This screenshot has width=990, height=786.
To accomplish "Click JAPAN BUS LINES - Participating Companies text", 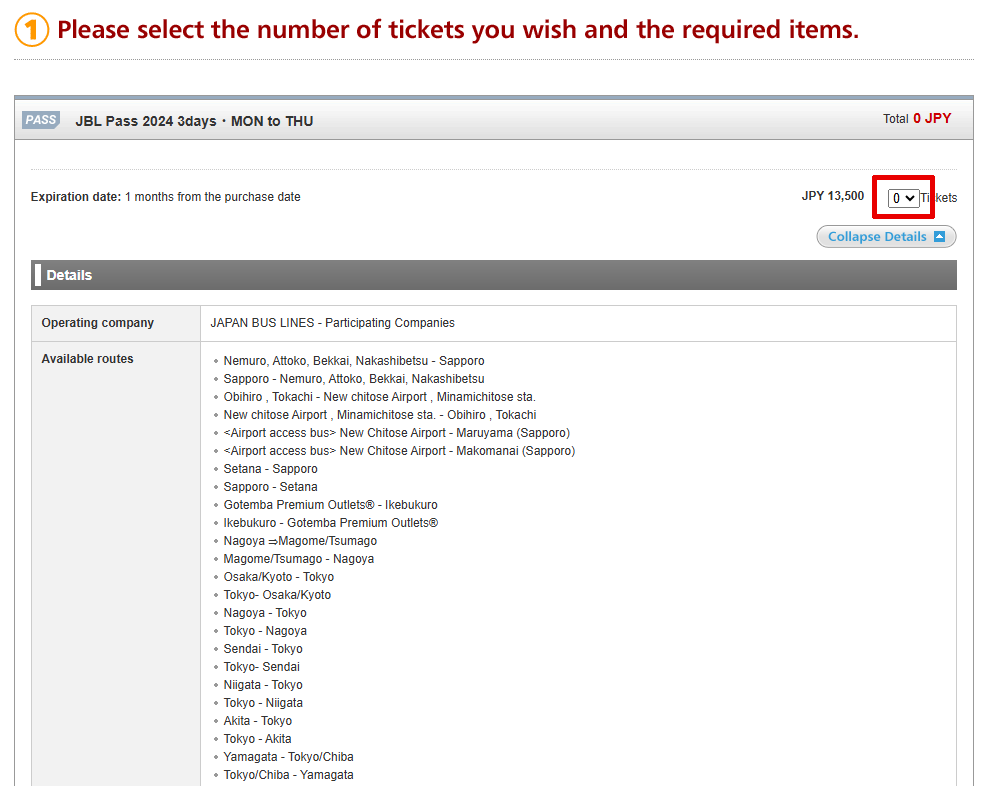I will [x=332, y=323].
